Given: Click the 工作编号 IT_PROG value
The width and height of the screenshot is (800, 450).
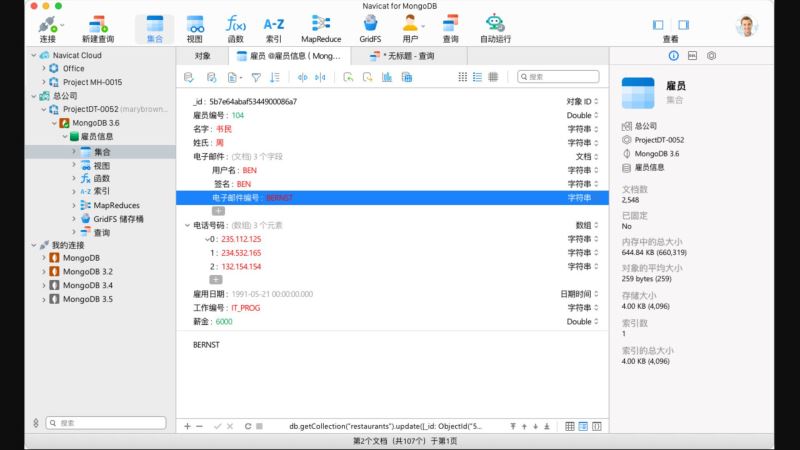Looking at the screenshot, I should pyautogui.click(x=245, y=308).
